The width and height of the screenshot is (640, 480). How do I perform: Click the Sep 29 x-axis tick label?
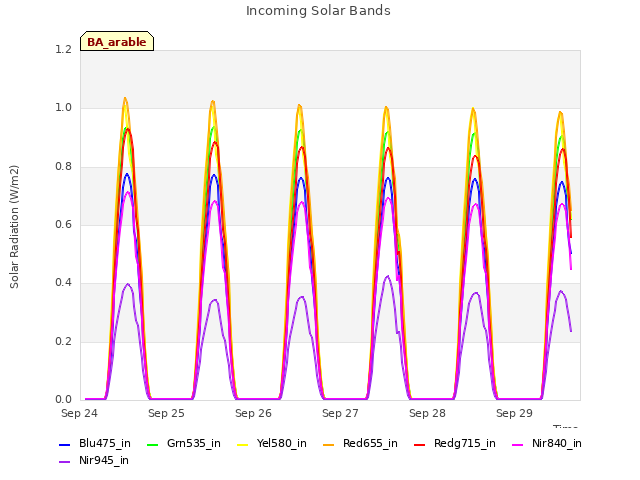point(514,413)
